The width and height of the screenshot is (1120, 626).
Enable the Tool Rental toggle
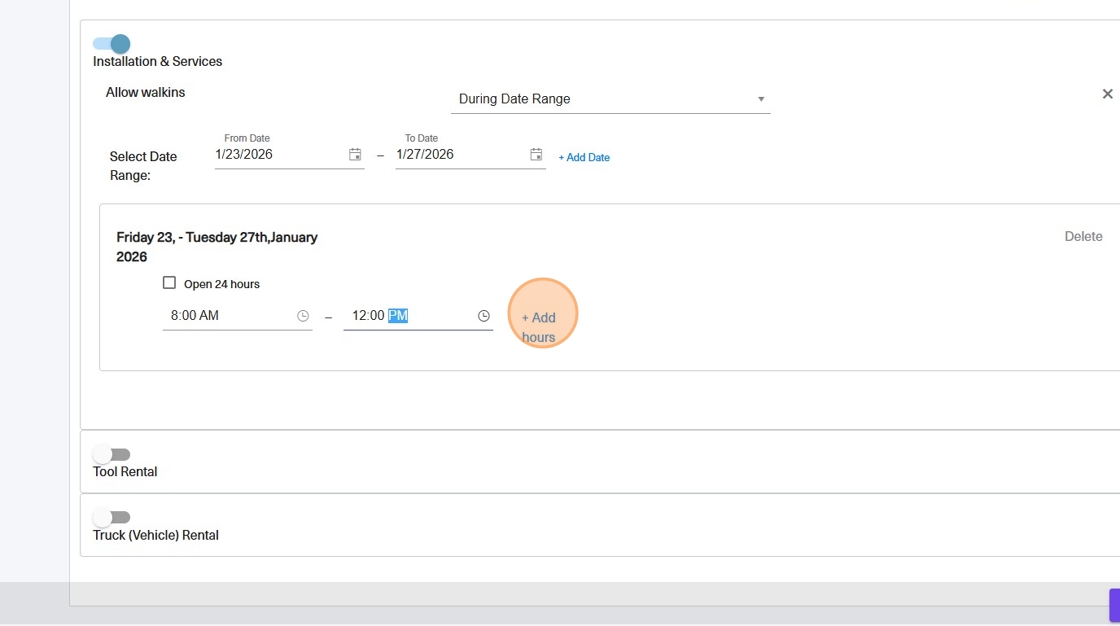(112, 455)
